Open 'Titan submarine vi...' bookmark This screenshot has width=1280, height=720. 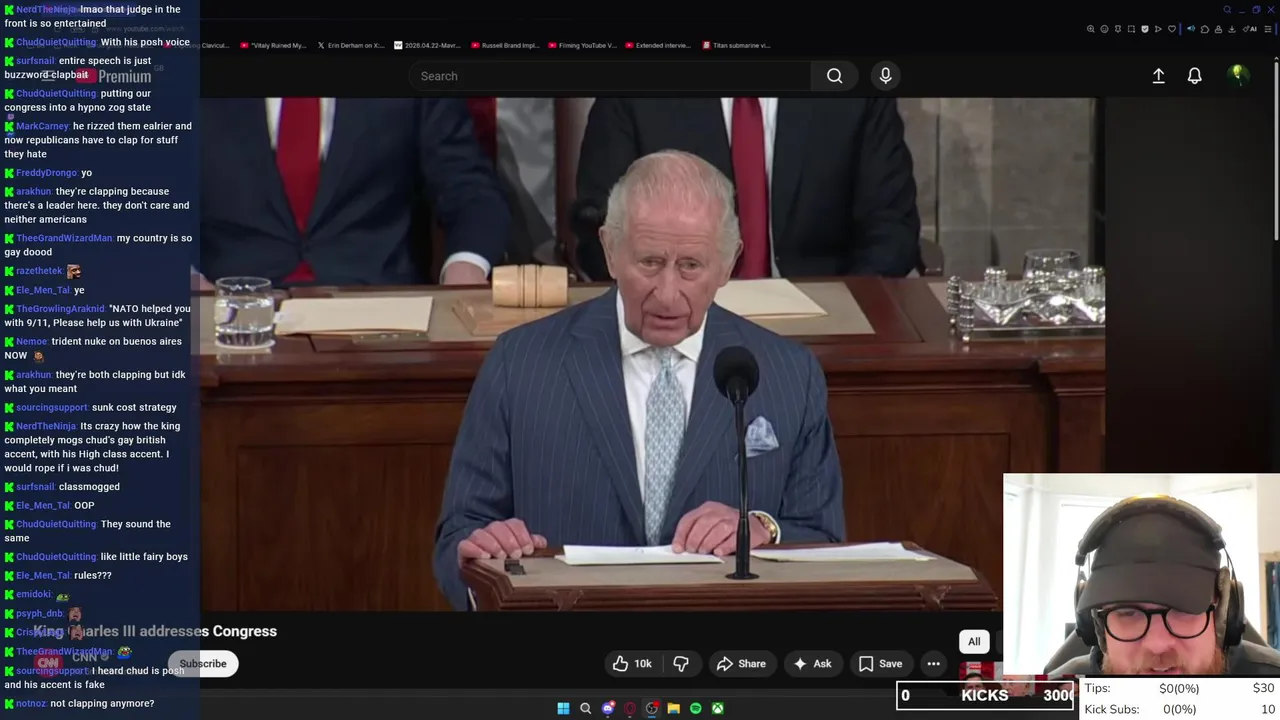[x=736, y=45]
